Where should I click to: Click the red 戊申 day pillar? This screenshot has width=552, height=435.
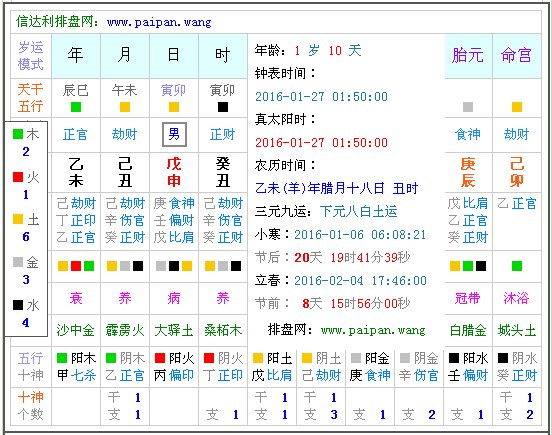(174, 172)
